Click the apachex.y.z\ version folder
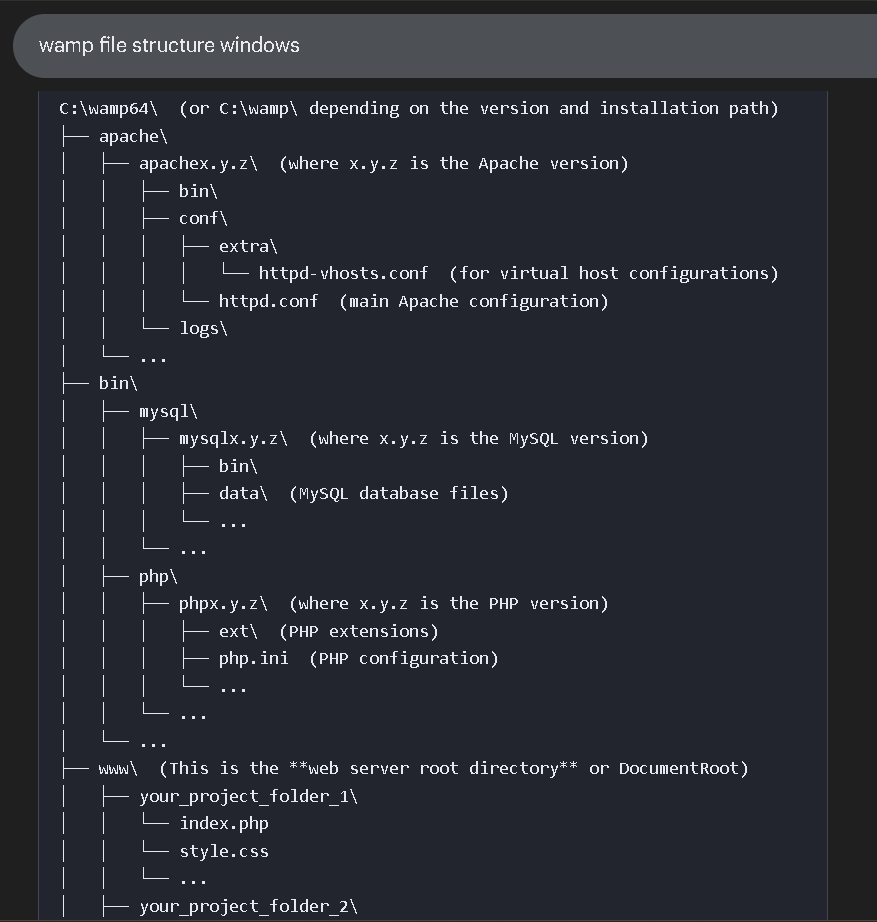The image size is (877, 922). click(x=198, y=163)
